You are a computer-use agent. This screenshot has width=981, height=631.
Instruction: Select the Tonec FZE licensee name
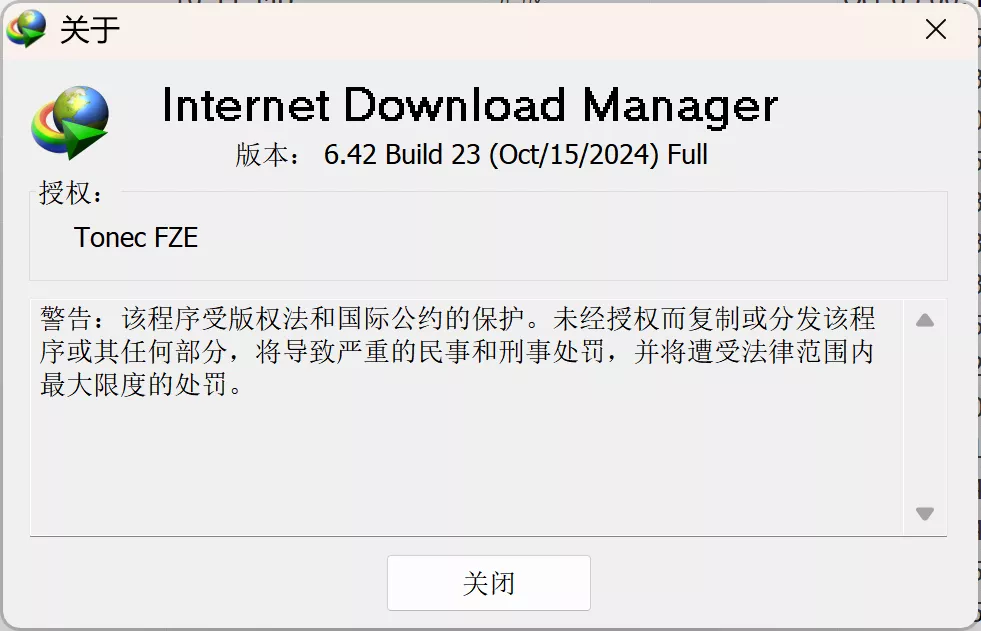click(x=137, y=237)
